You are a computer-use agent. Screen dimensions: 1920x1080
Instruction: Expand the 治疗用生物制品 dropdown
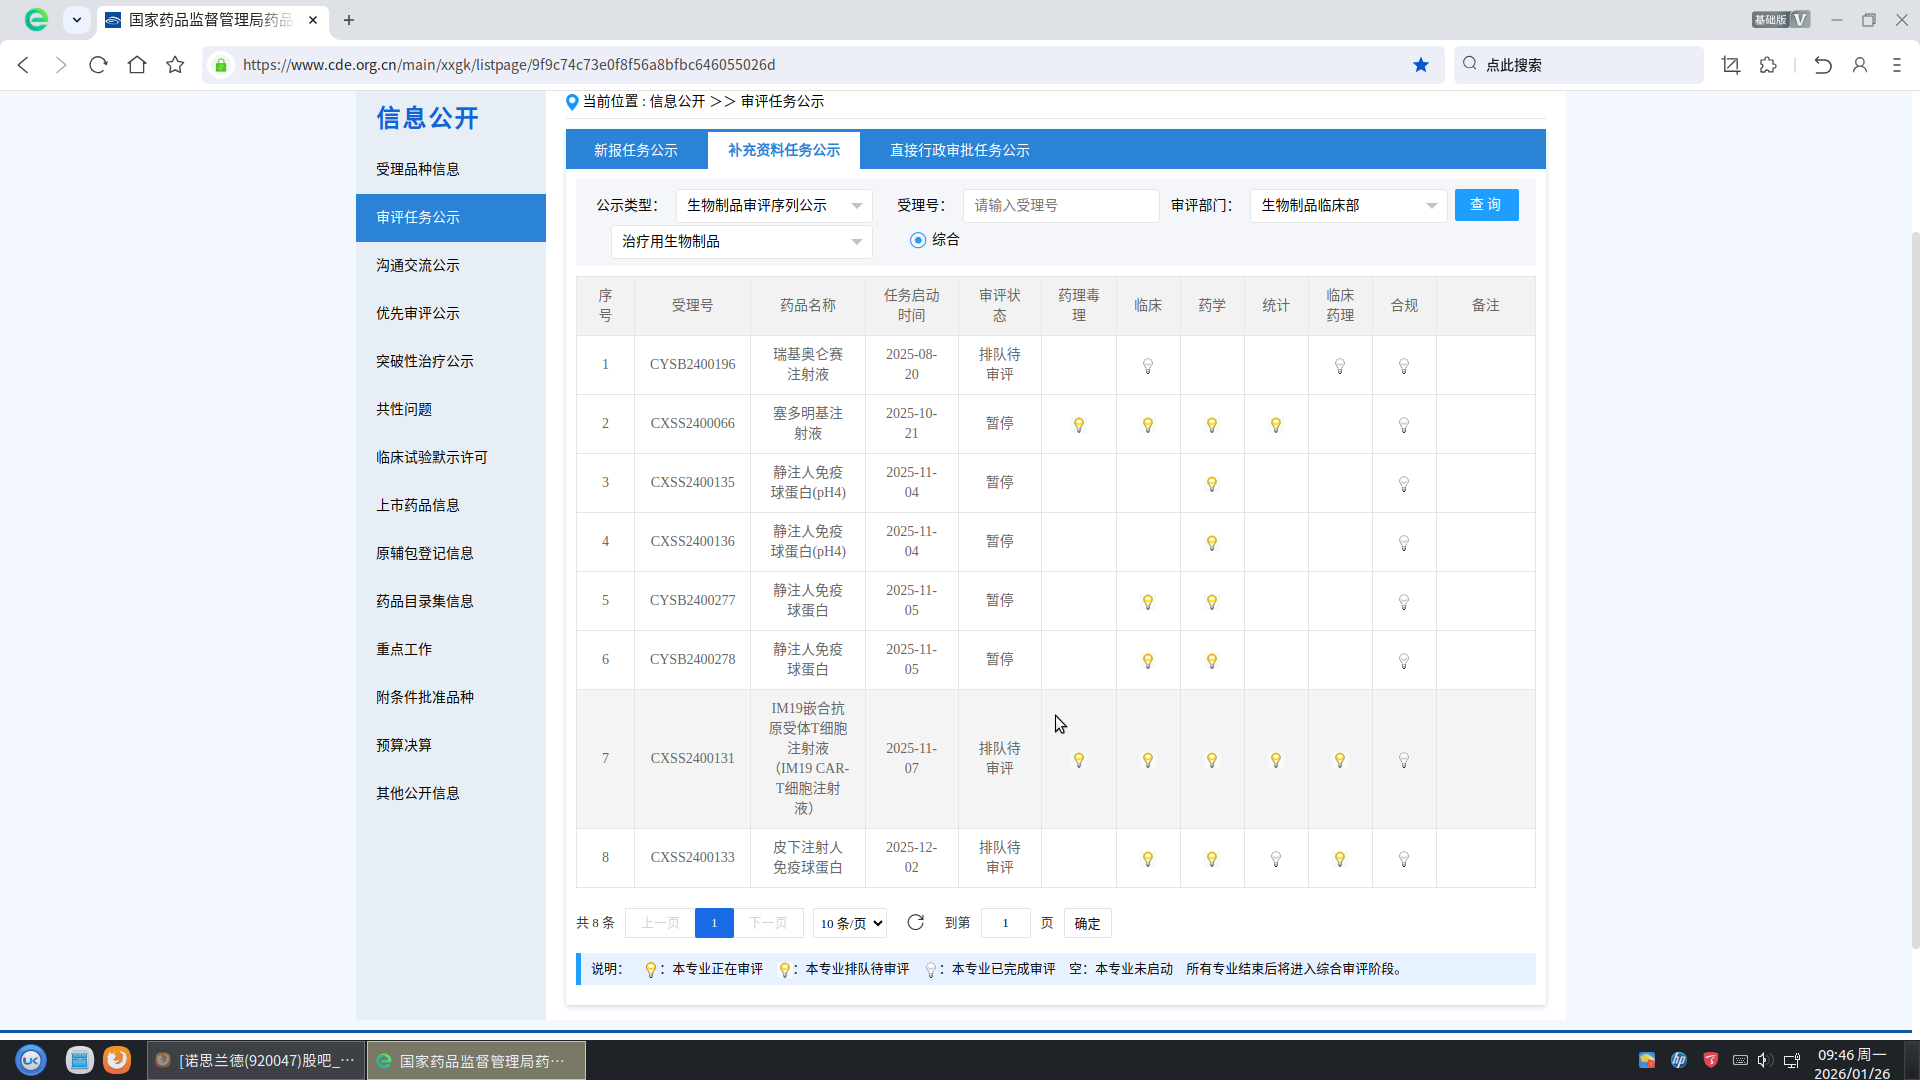click(741, 242)
